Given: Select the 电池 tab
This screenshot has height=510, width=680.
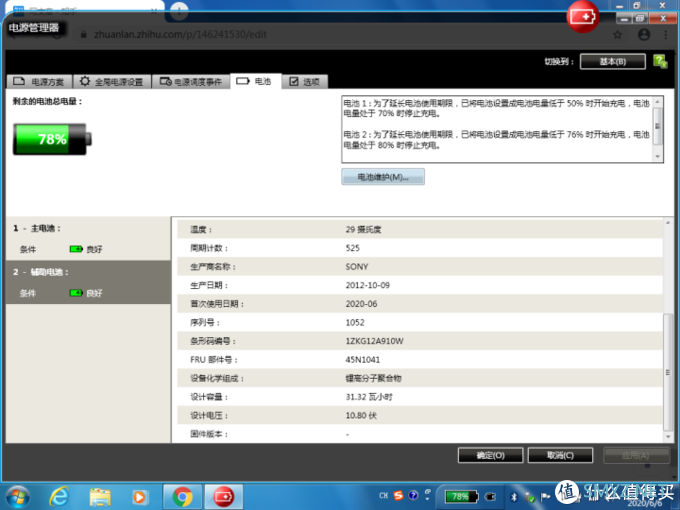Looking at the screenshot, I should click(x=255, y=81).
